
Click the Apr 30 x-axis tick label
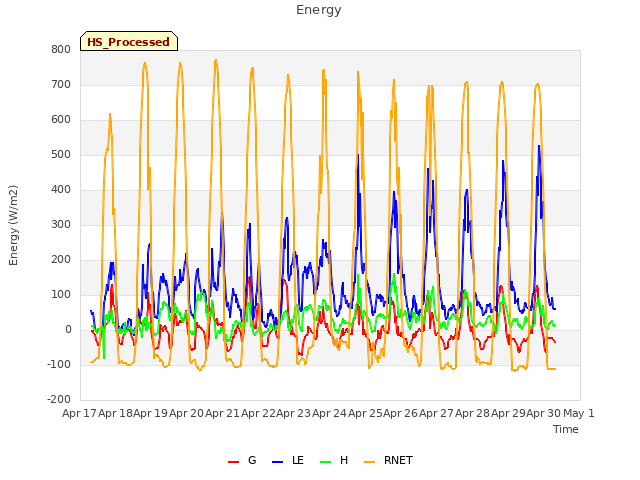[544, 413]
